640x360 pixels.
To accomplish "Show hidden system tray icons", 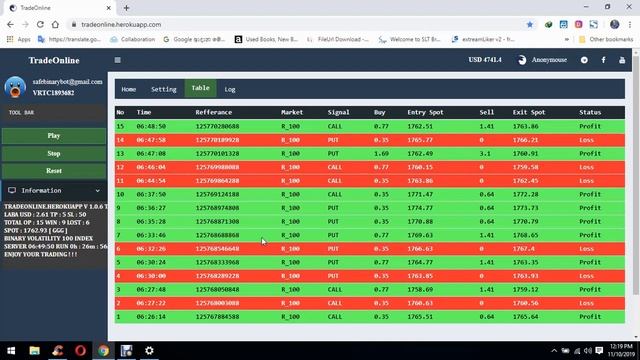I will pos(554,351).
